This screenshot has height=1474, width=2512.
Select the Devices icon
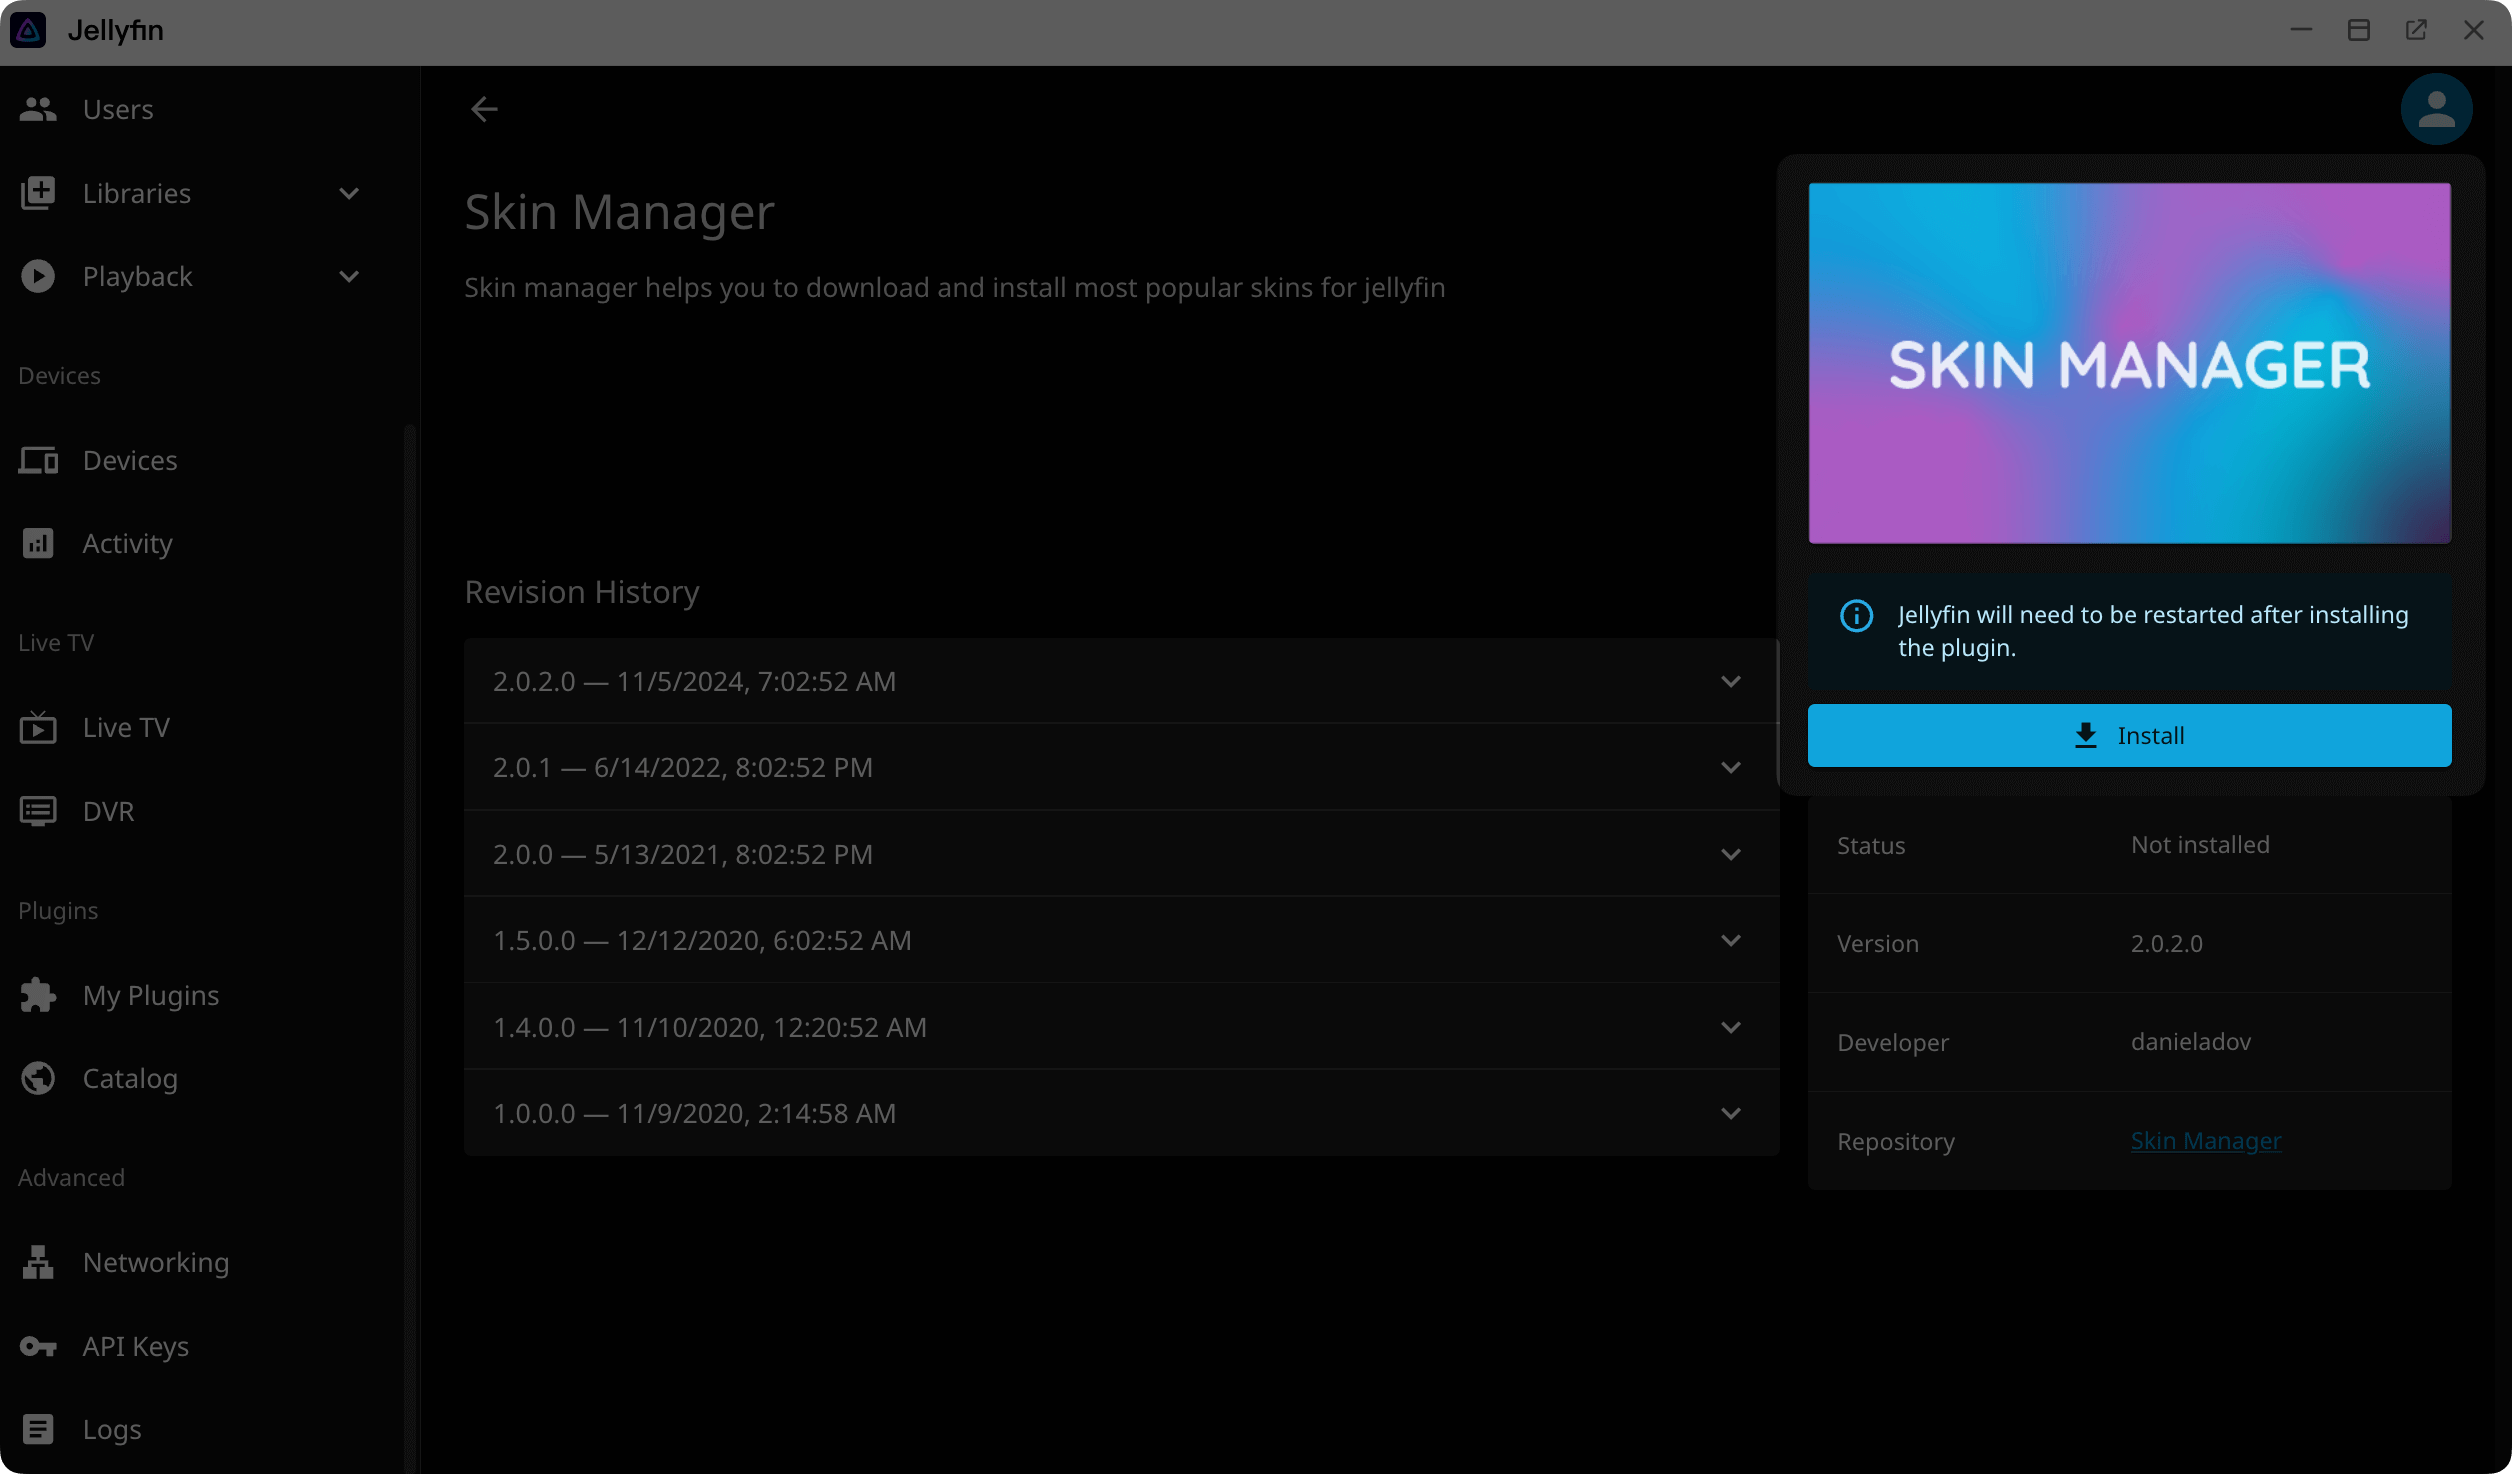point(38,460)
